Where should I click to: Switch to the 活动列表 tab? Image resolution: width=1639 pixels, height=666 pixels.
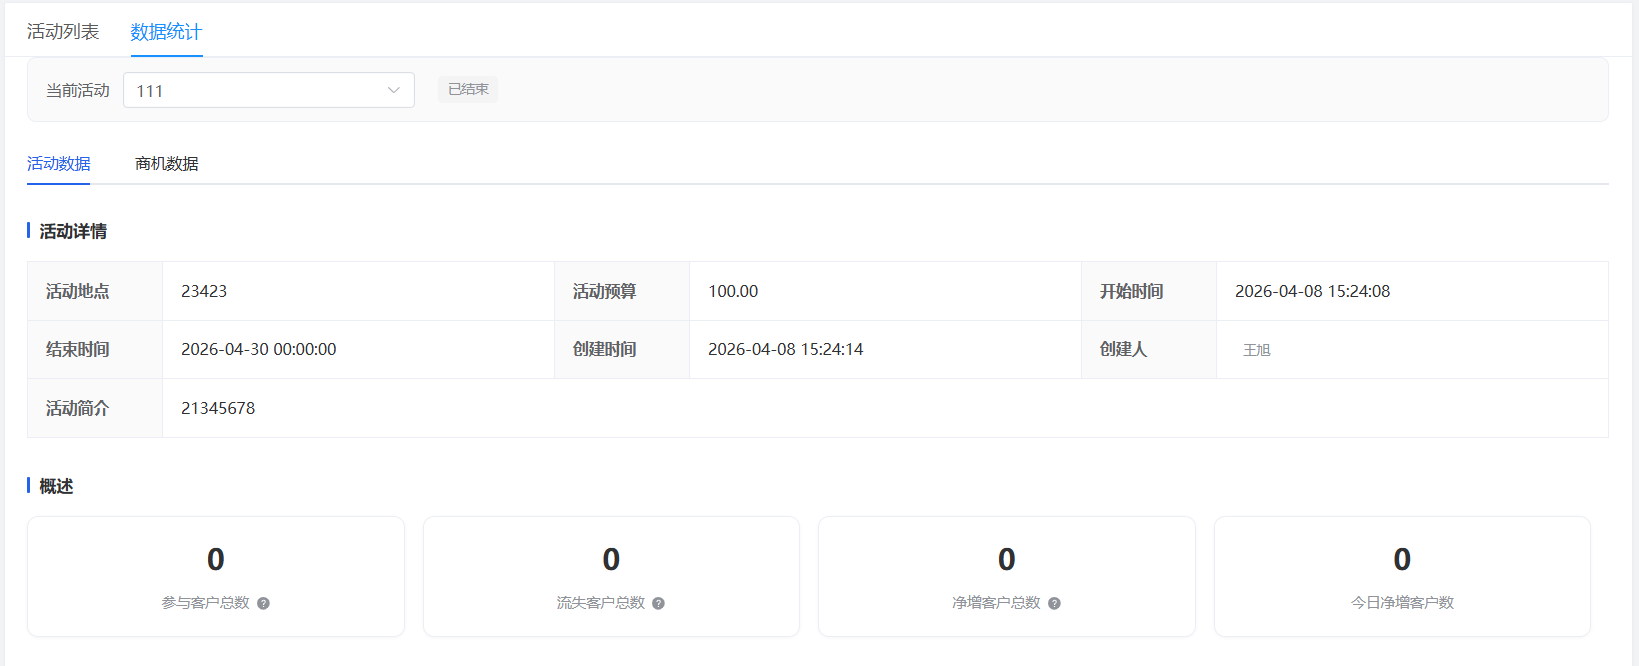[63, 32]
